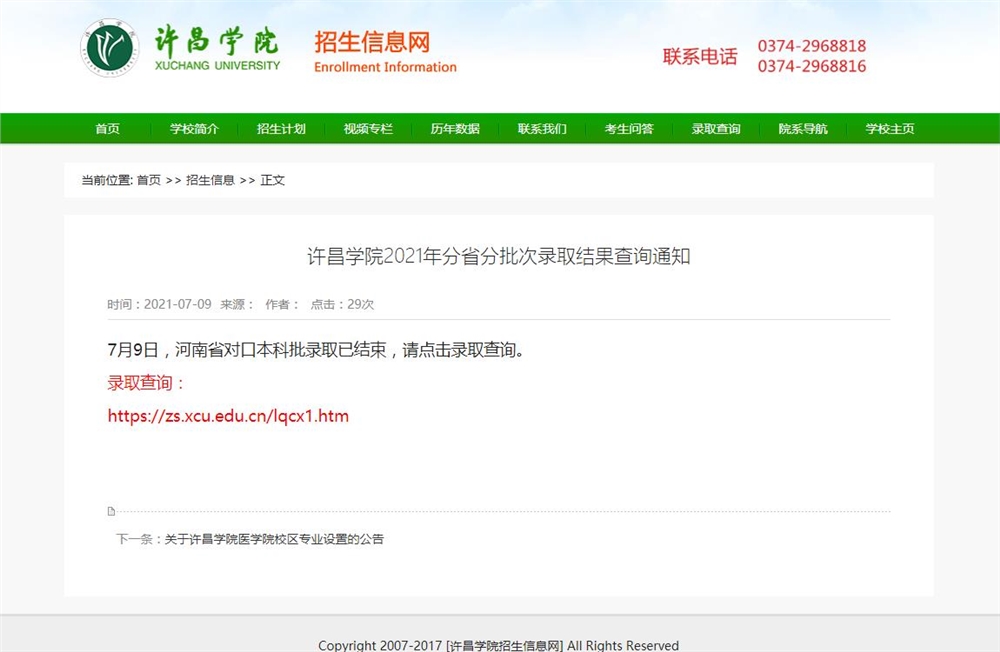Open the 院系导航 menu item
The height and width of the screenshot is (652, 1000).
[803, 129]
